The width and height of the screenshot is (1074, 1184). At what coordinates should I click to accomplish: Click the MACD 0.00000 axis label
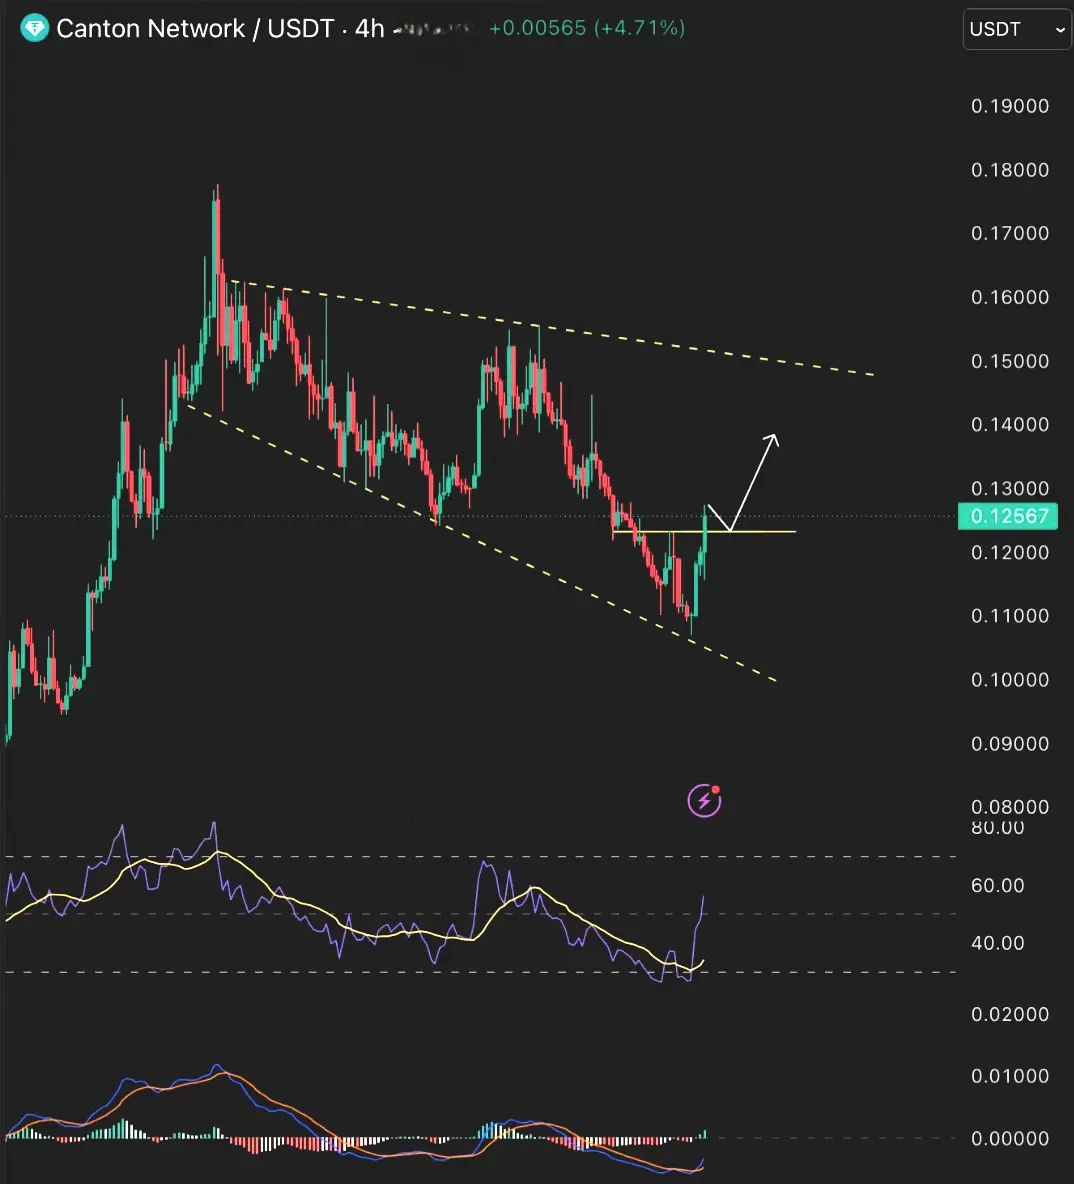pos(1010,1139)
